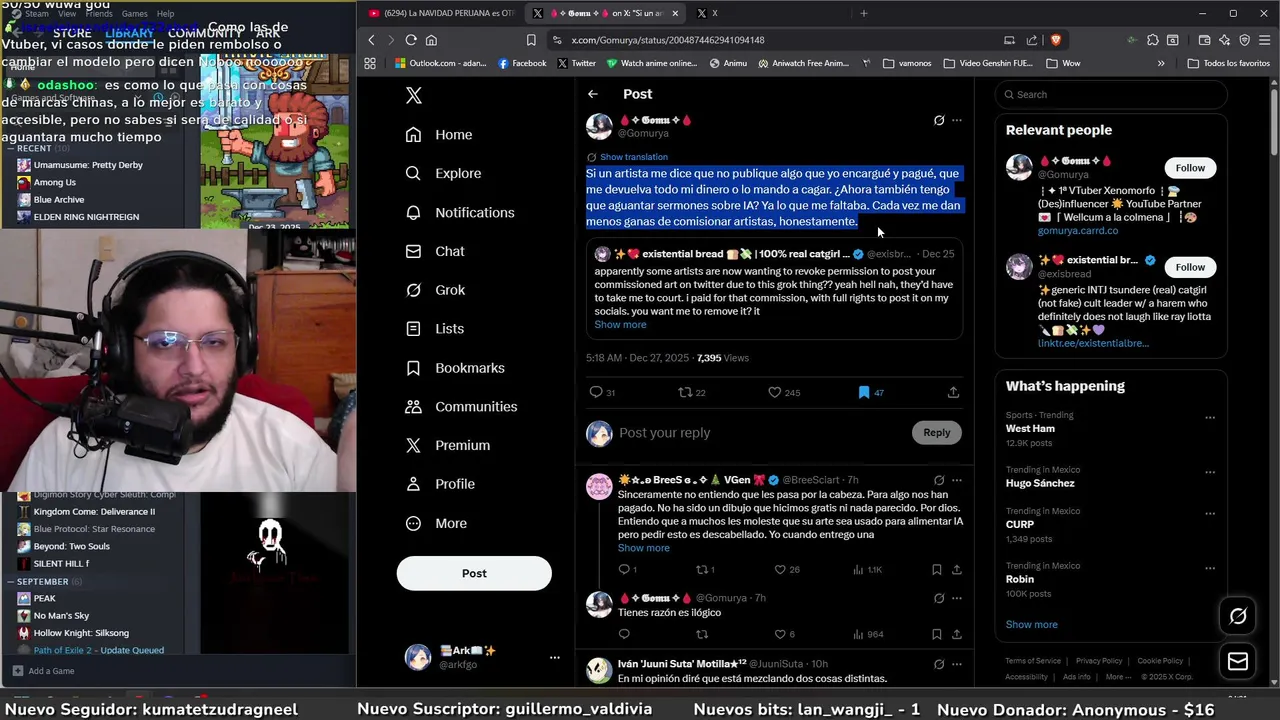Bookmark Gomurya's 'Tienes razón' reply
1280x720 pixels.
tap(936, 634)
